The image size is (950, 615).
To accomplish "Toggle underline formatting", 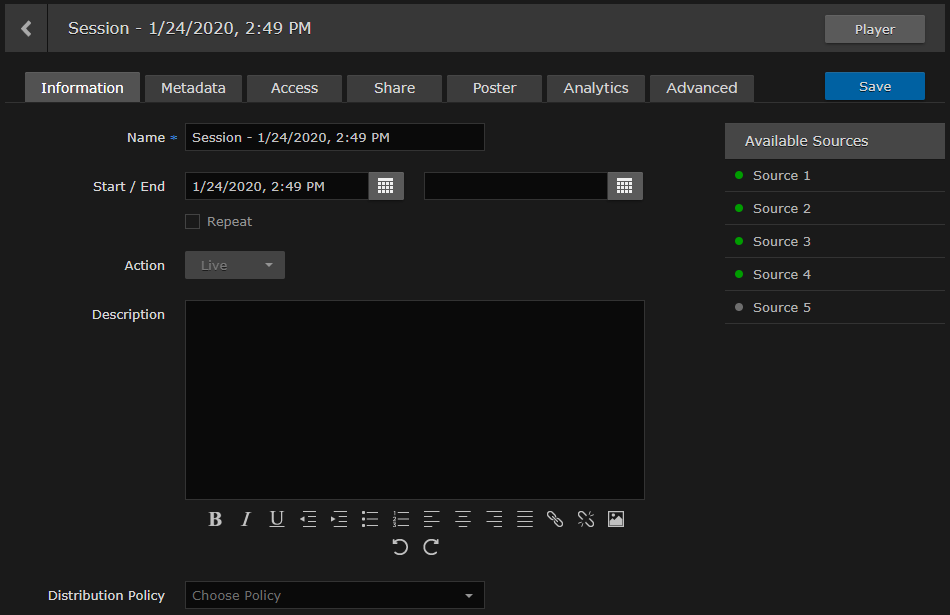I will pyautogui.click(x=277, y=519).
